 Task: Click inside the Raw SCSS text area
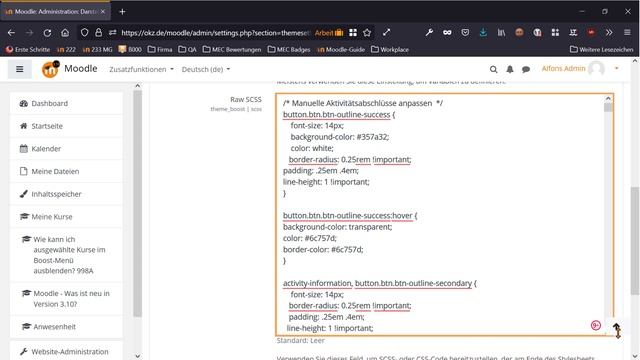[444, 215]
